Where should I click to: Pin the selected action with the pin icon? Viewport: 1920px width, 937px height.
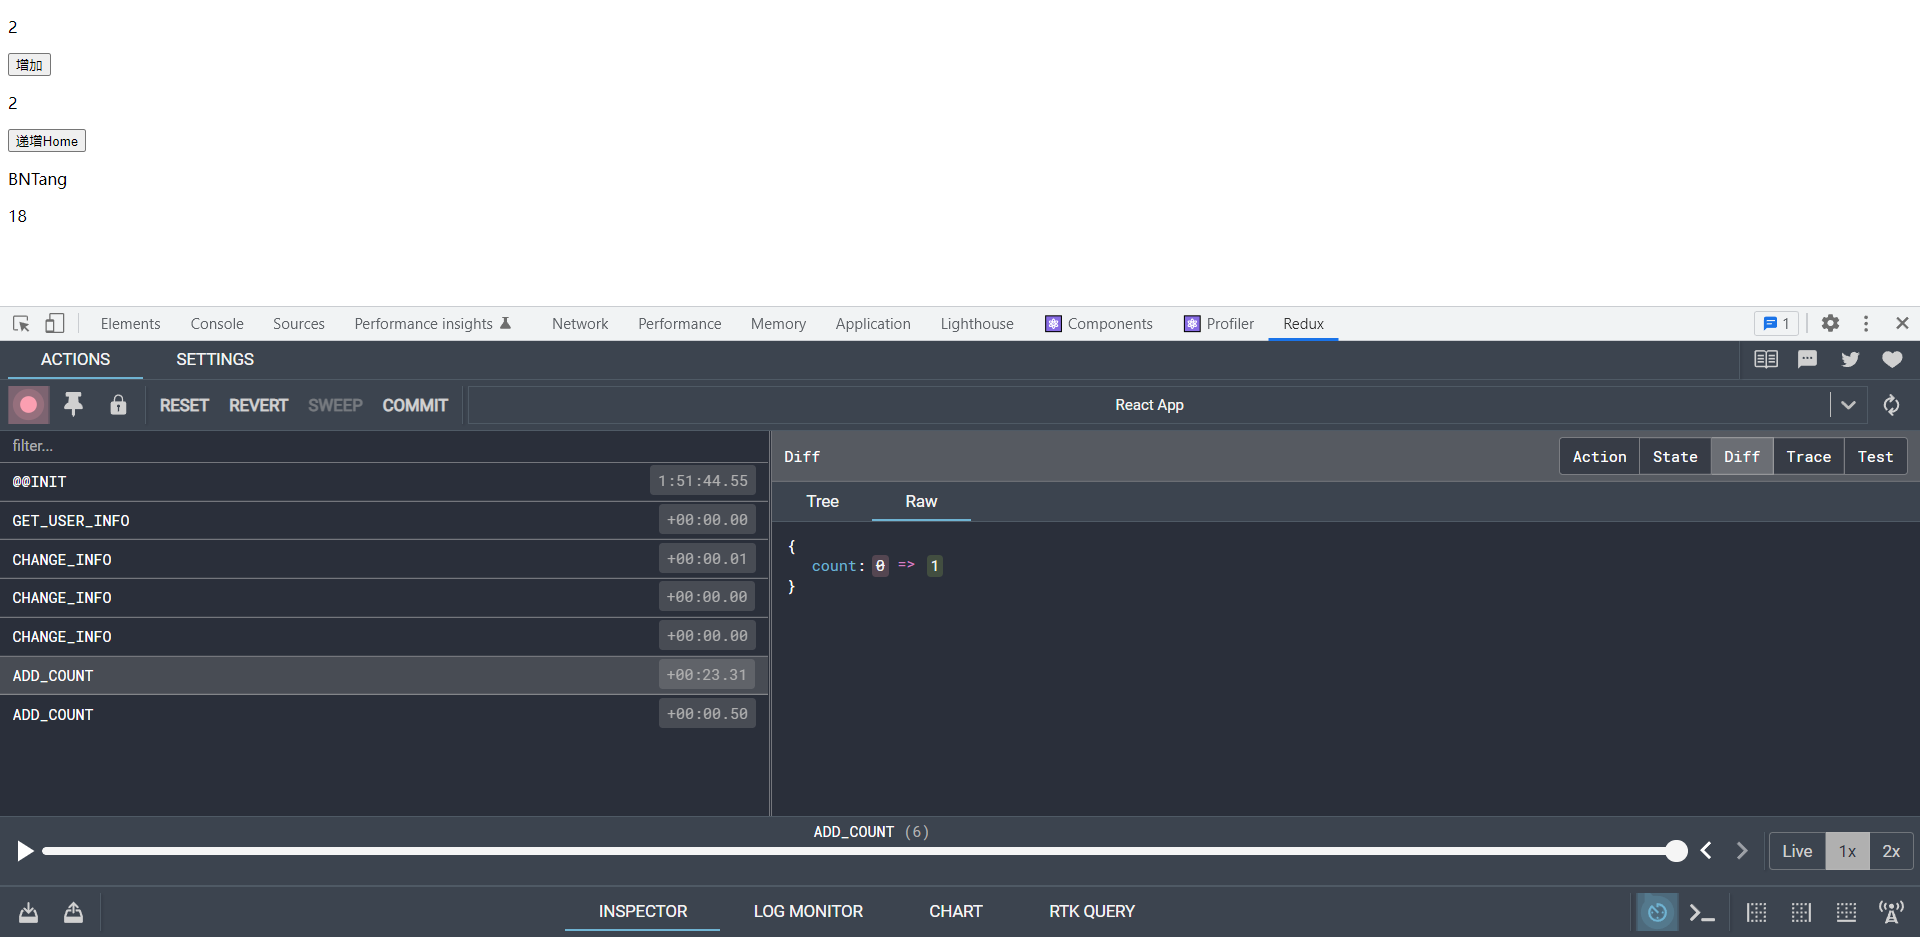[73, 404]
